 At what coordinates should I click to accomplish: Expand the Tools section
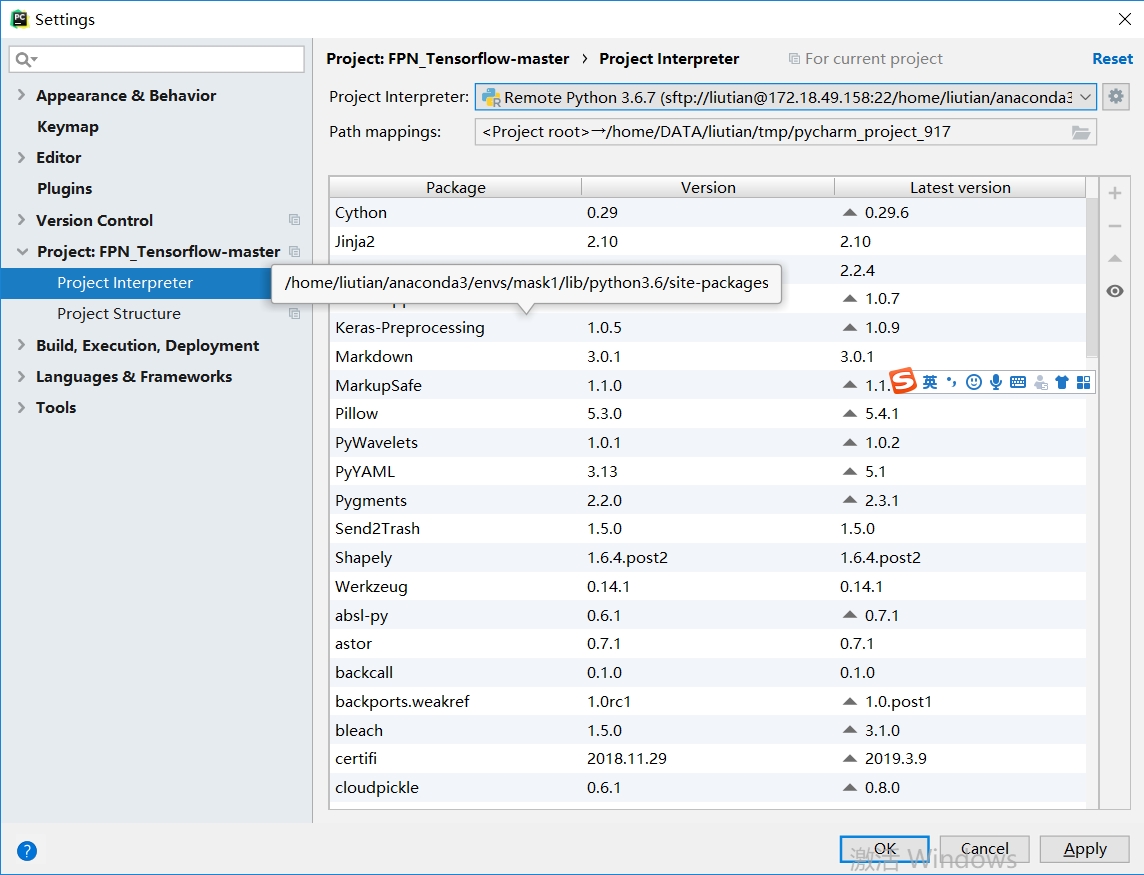tap(21, 407)
